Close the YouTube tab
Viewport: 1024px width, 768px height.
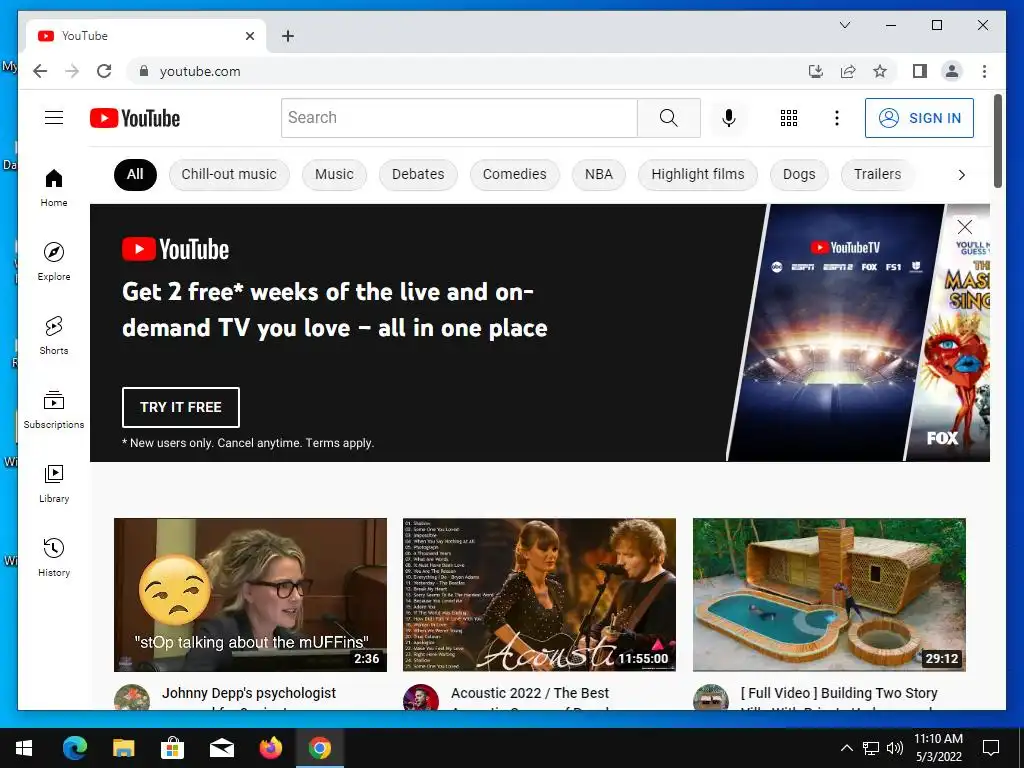[249, 36]
